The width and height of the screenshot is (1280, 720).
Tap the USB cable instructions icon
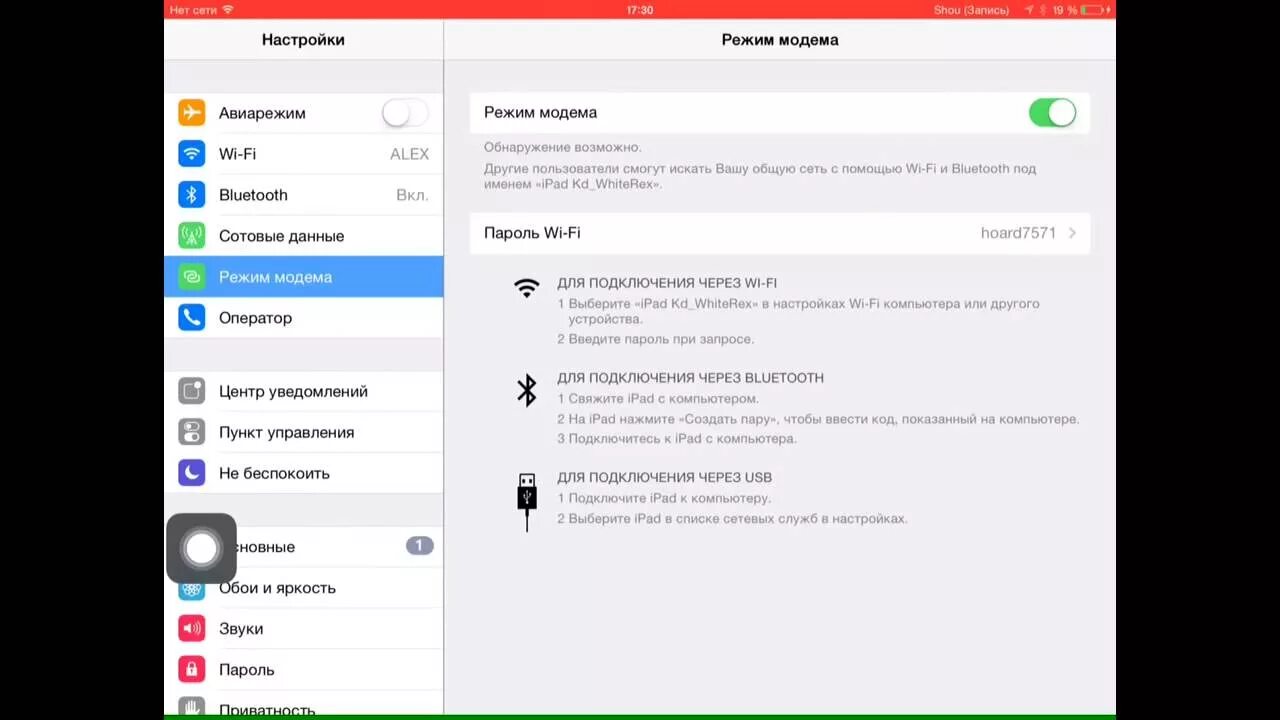527,502
